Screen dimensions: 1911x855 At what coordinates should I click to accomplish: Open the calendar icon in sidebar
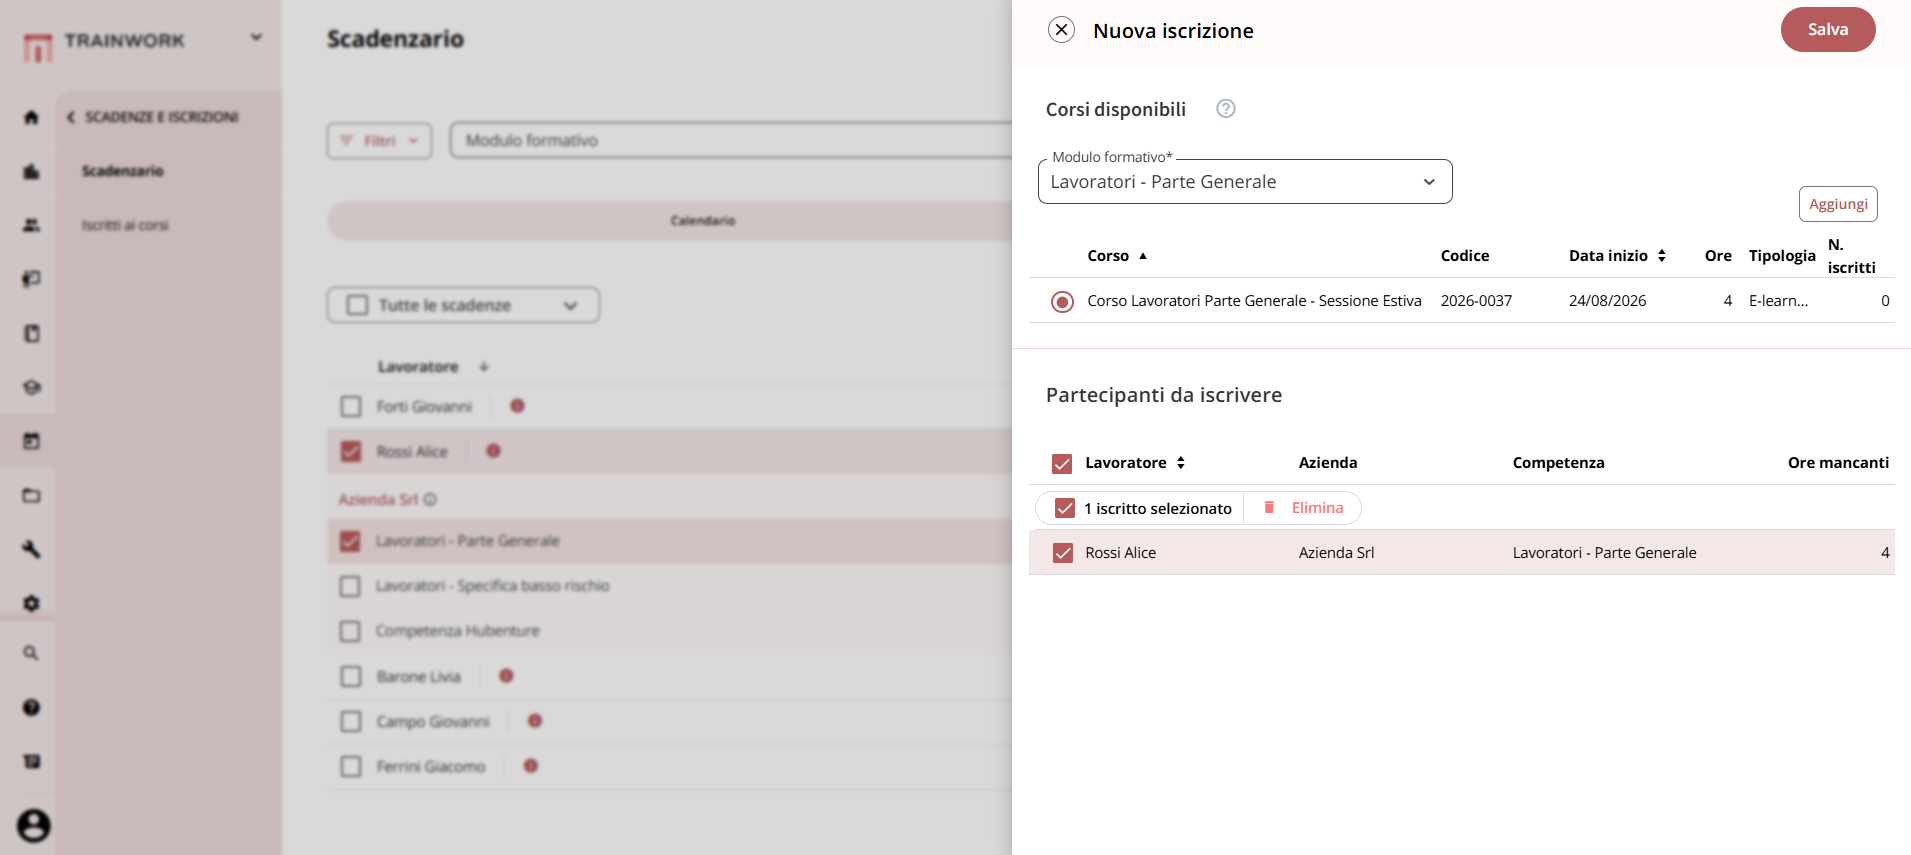point(31,441)
